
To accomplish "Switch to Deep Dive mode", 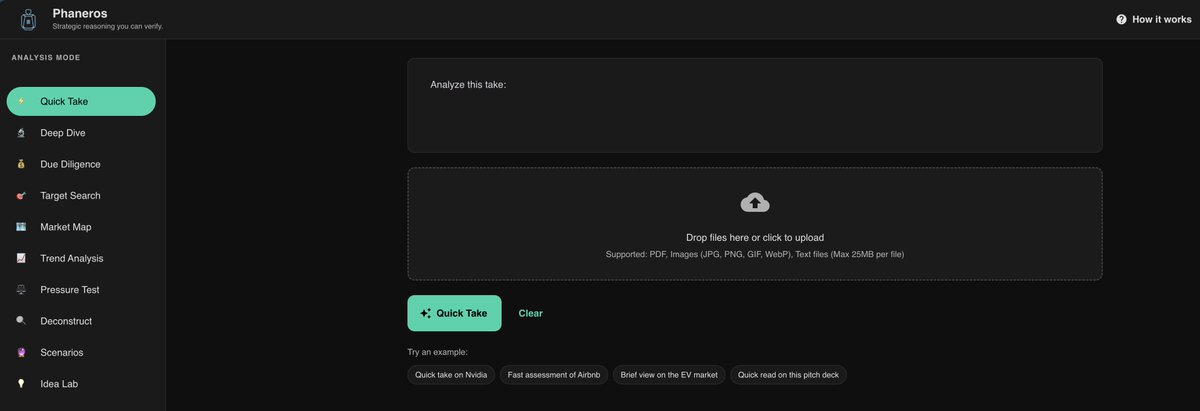I will 81,133.
